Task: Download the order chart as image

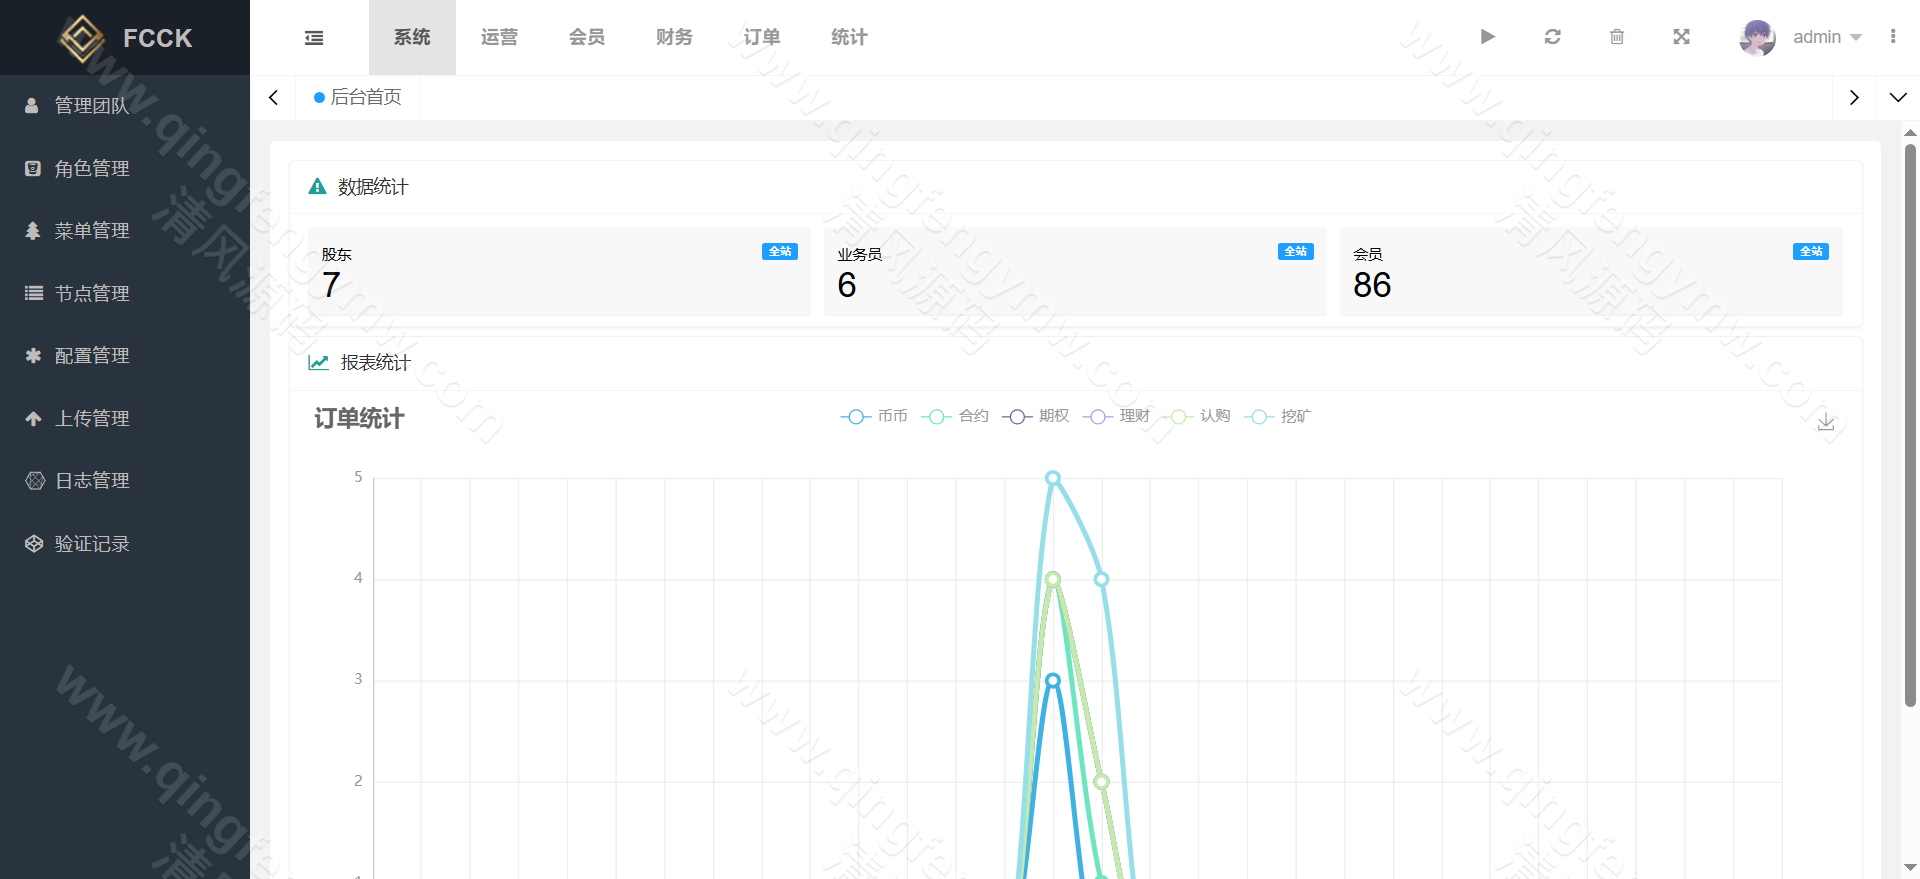Action: pos(1825,421)
